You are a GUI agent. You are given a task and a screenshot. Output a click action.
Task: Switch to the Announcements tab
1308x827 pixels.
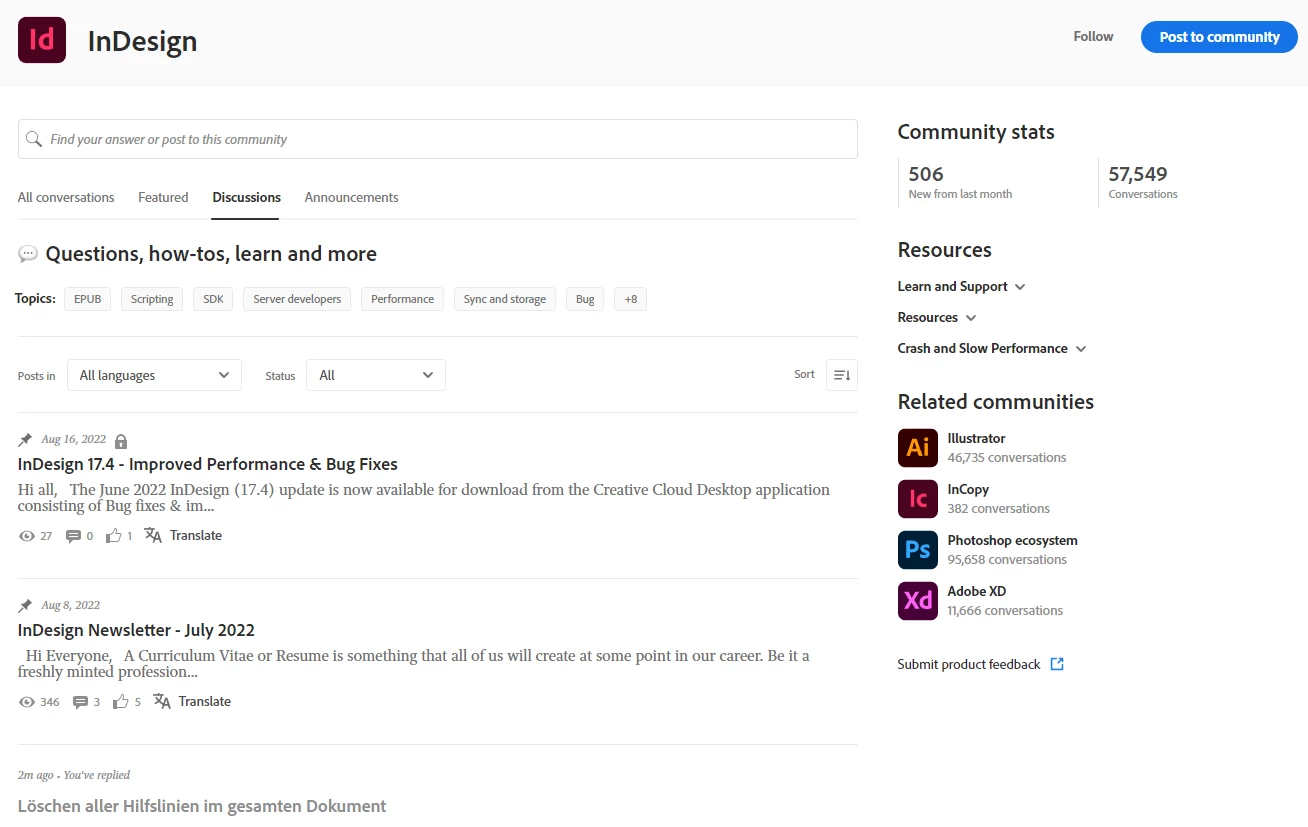click(351, 197)
